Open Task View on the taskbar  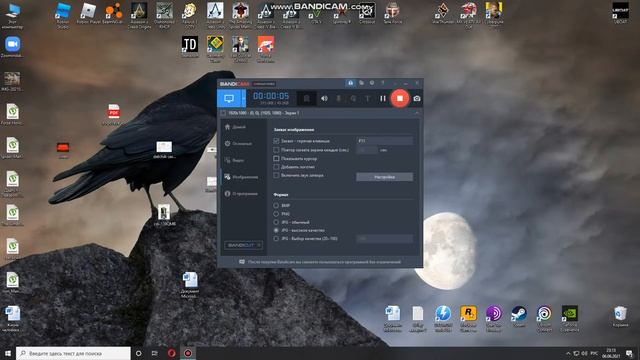(x=155, y=353)
